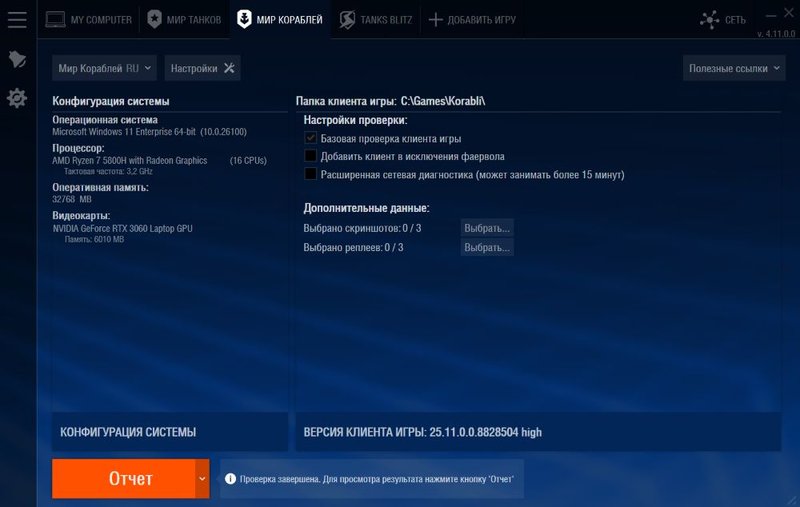The width and height of the screenshot is (800, 507).
Task: Click the orange Отчет button
Action: coord(130,479)
